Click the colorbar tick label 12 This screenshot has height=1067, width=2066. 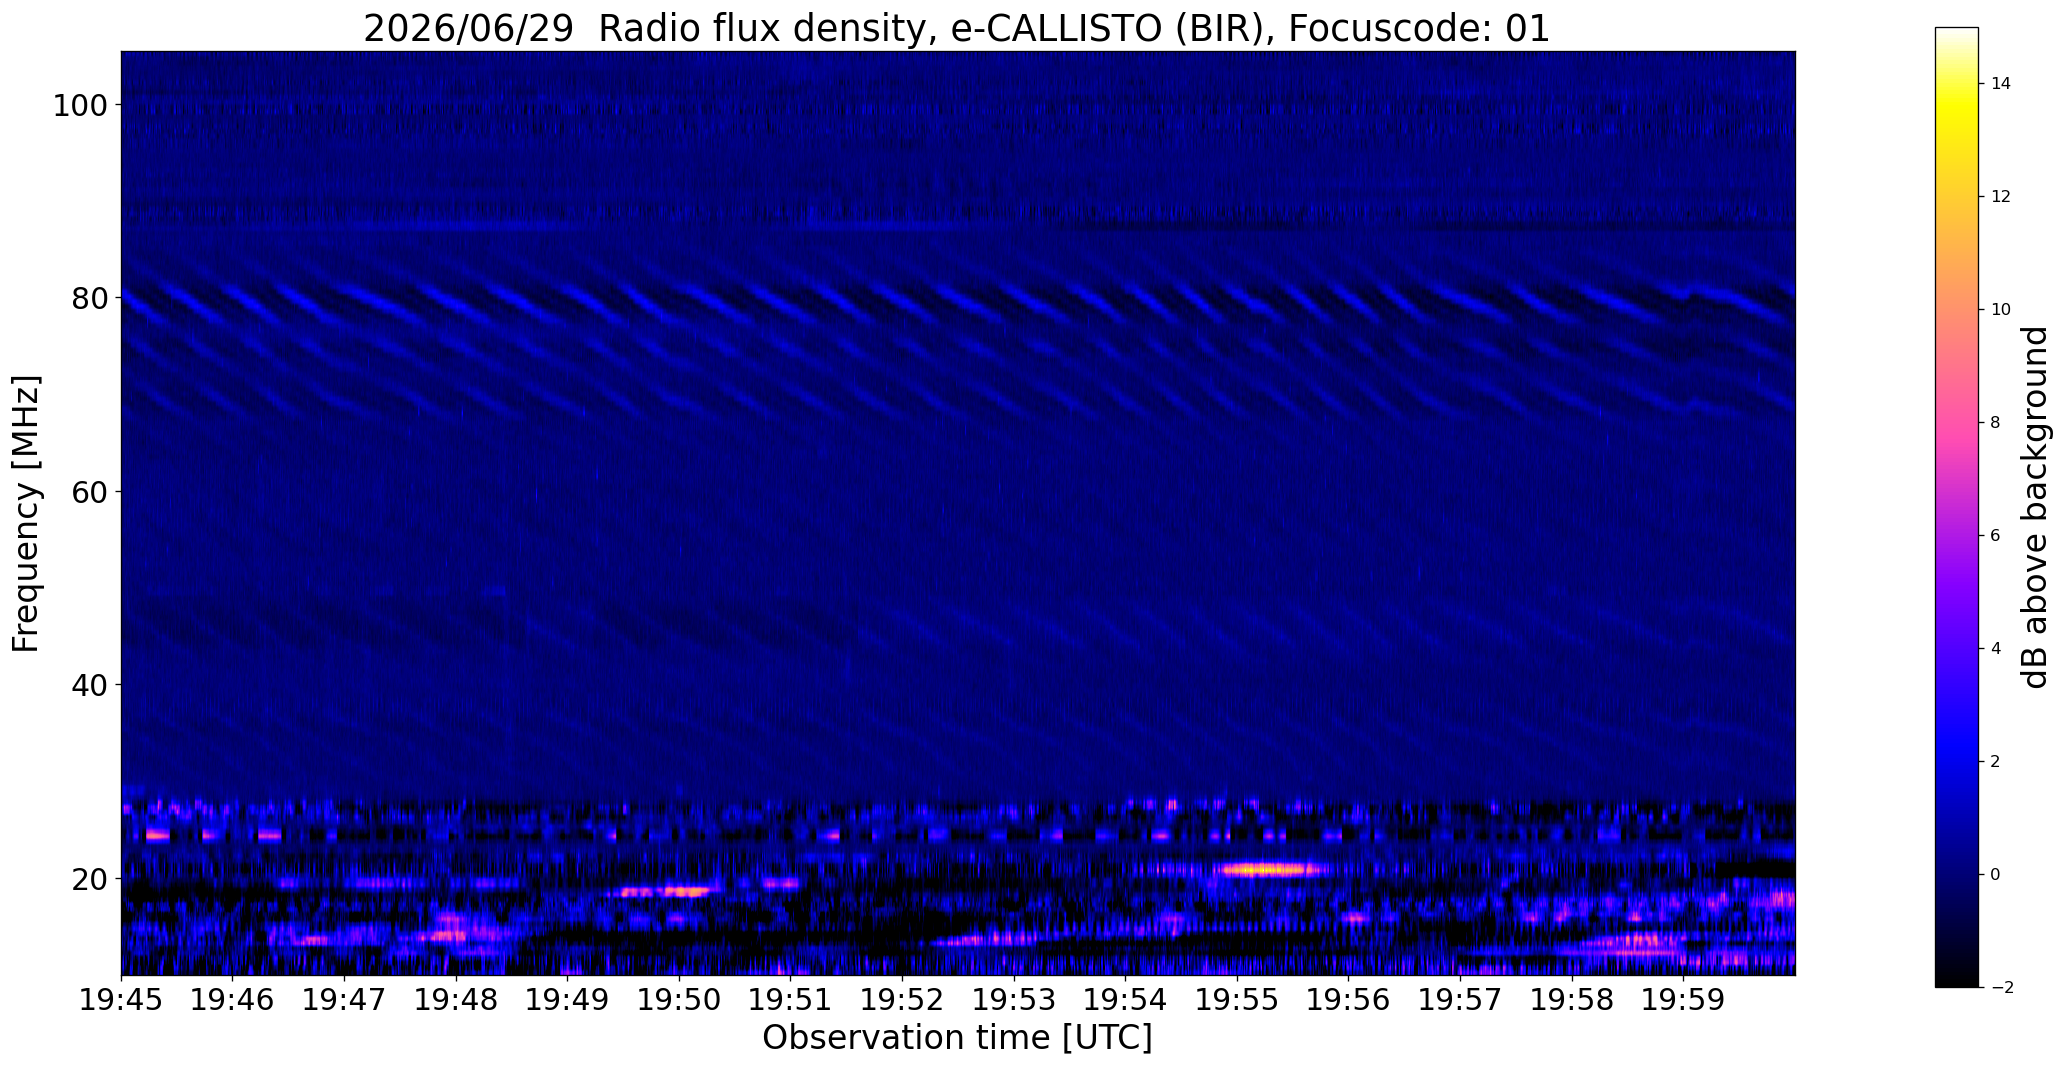[x=2001, y=197]
